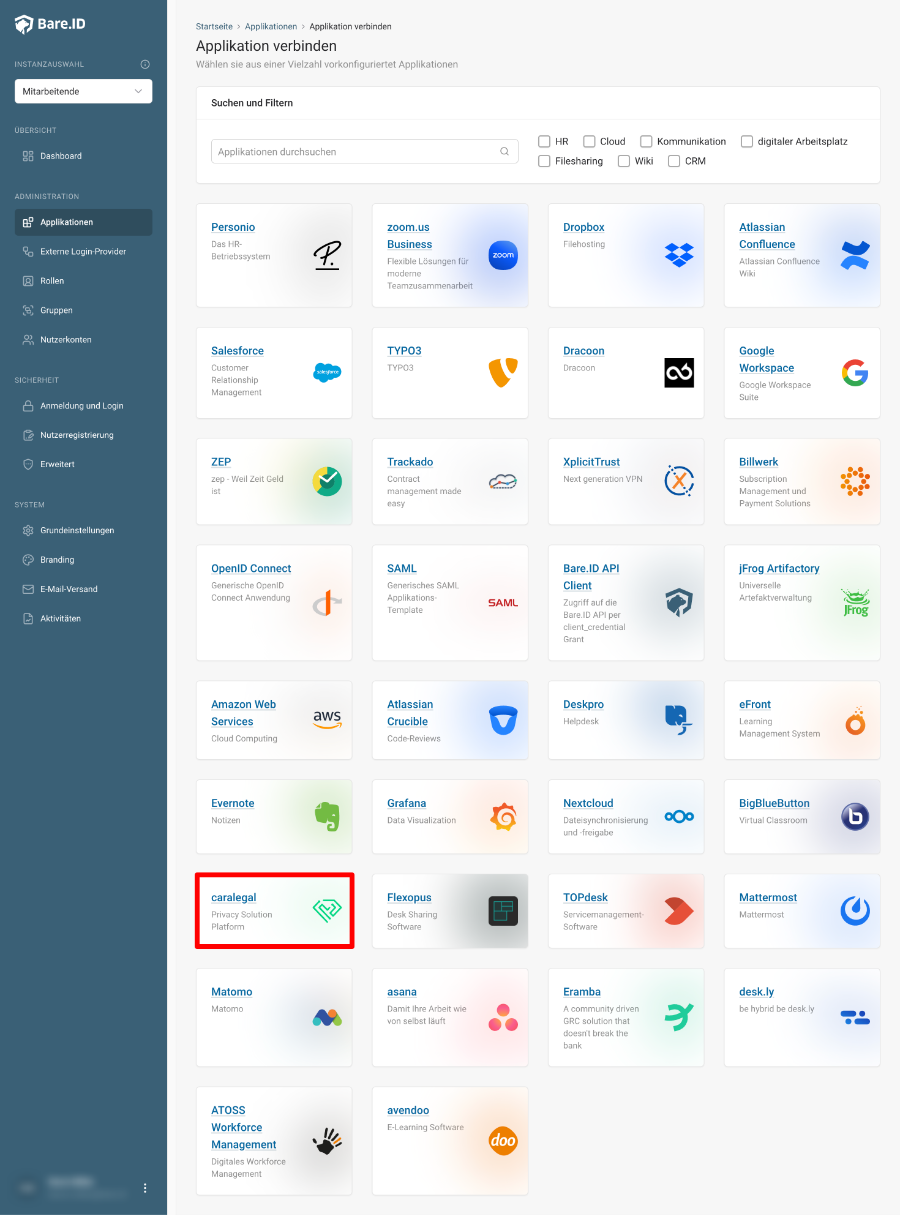Open Nutzerkonten in the sidebar
This screenshot has width=900, height=1215.
pyautogui.click(x=83, y=340)
